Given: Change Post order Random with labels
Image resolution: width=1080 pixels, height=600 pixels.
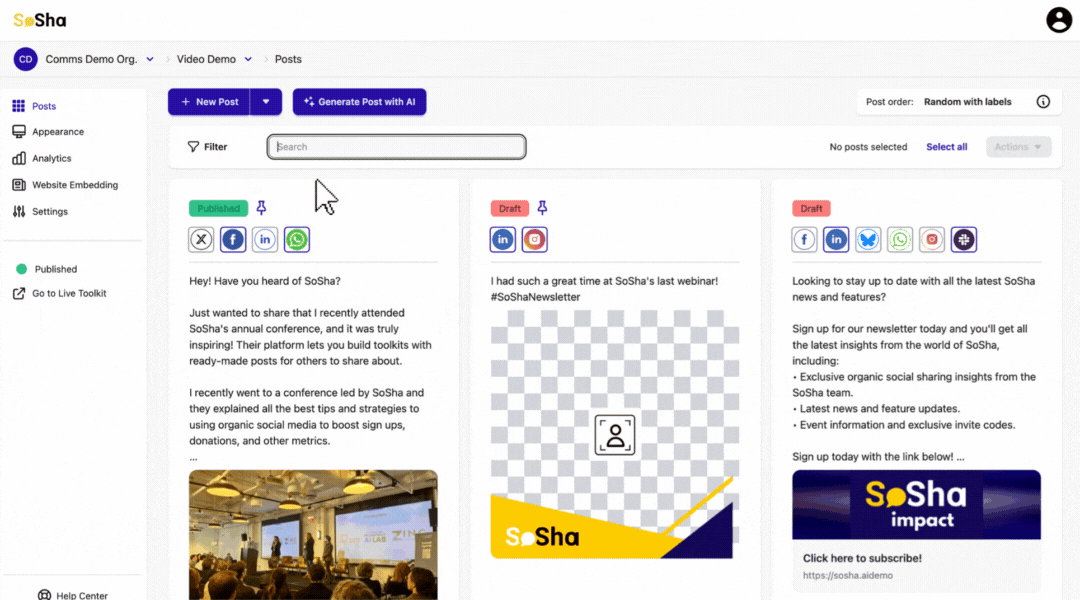Looking at the screenshot, I should coord(967,102).
